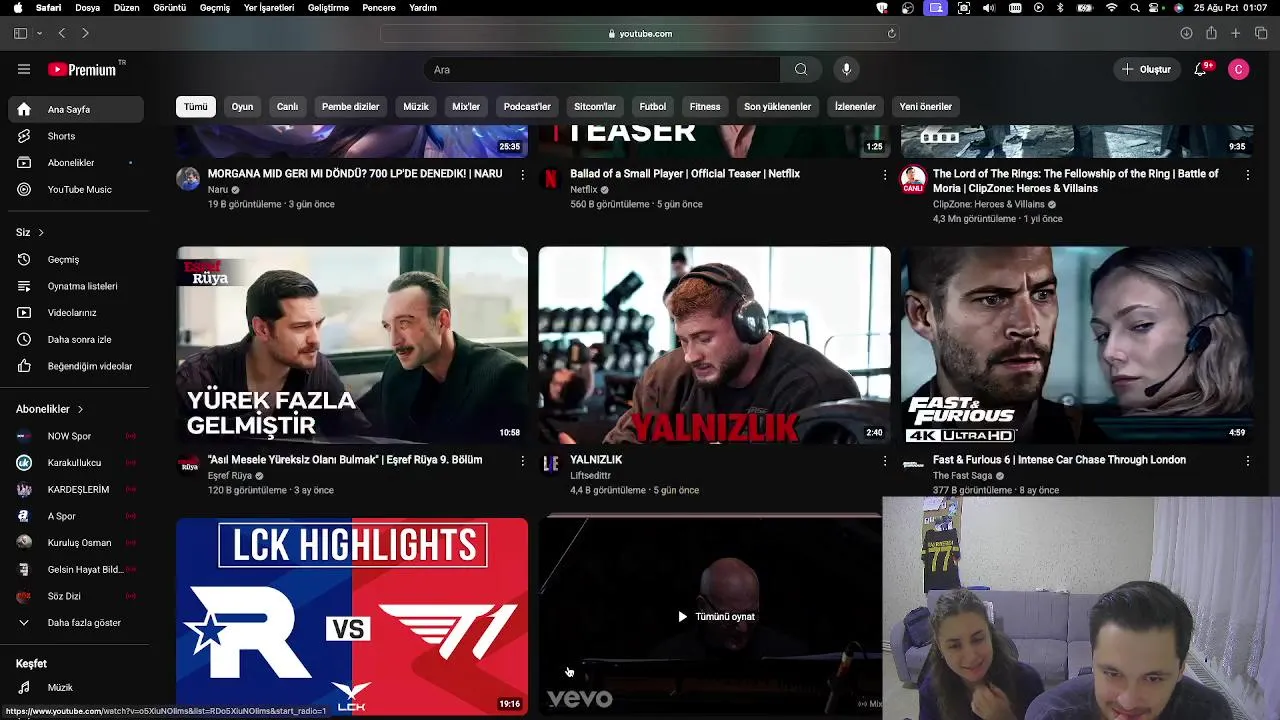Open options menu for Fast & Furious 6 video
This screenshot has width=1280, height=720.
click(x=1247, y=460)
